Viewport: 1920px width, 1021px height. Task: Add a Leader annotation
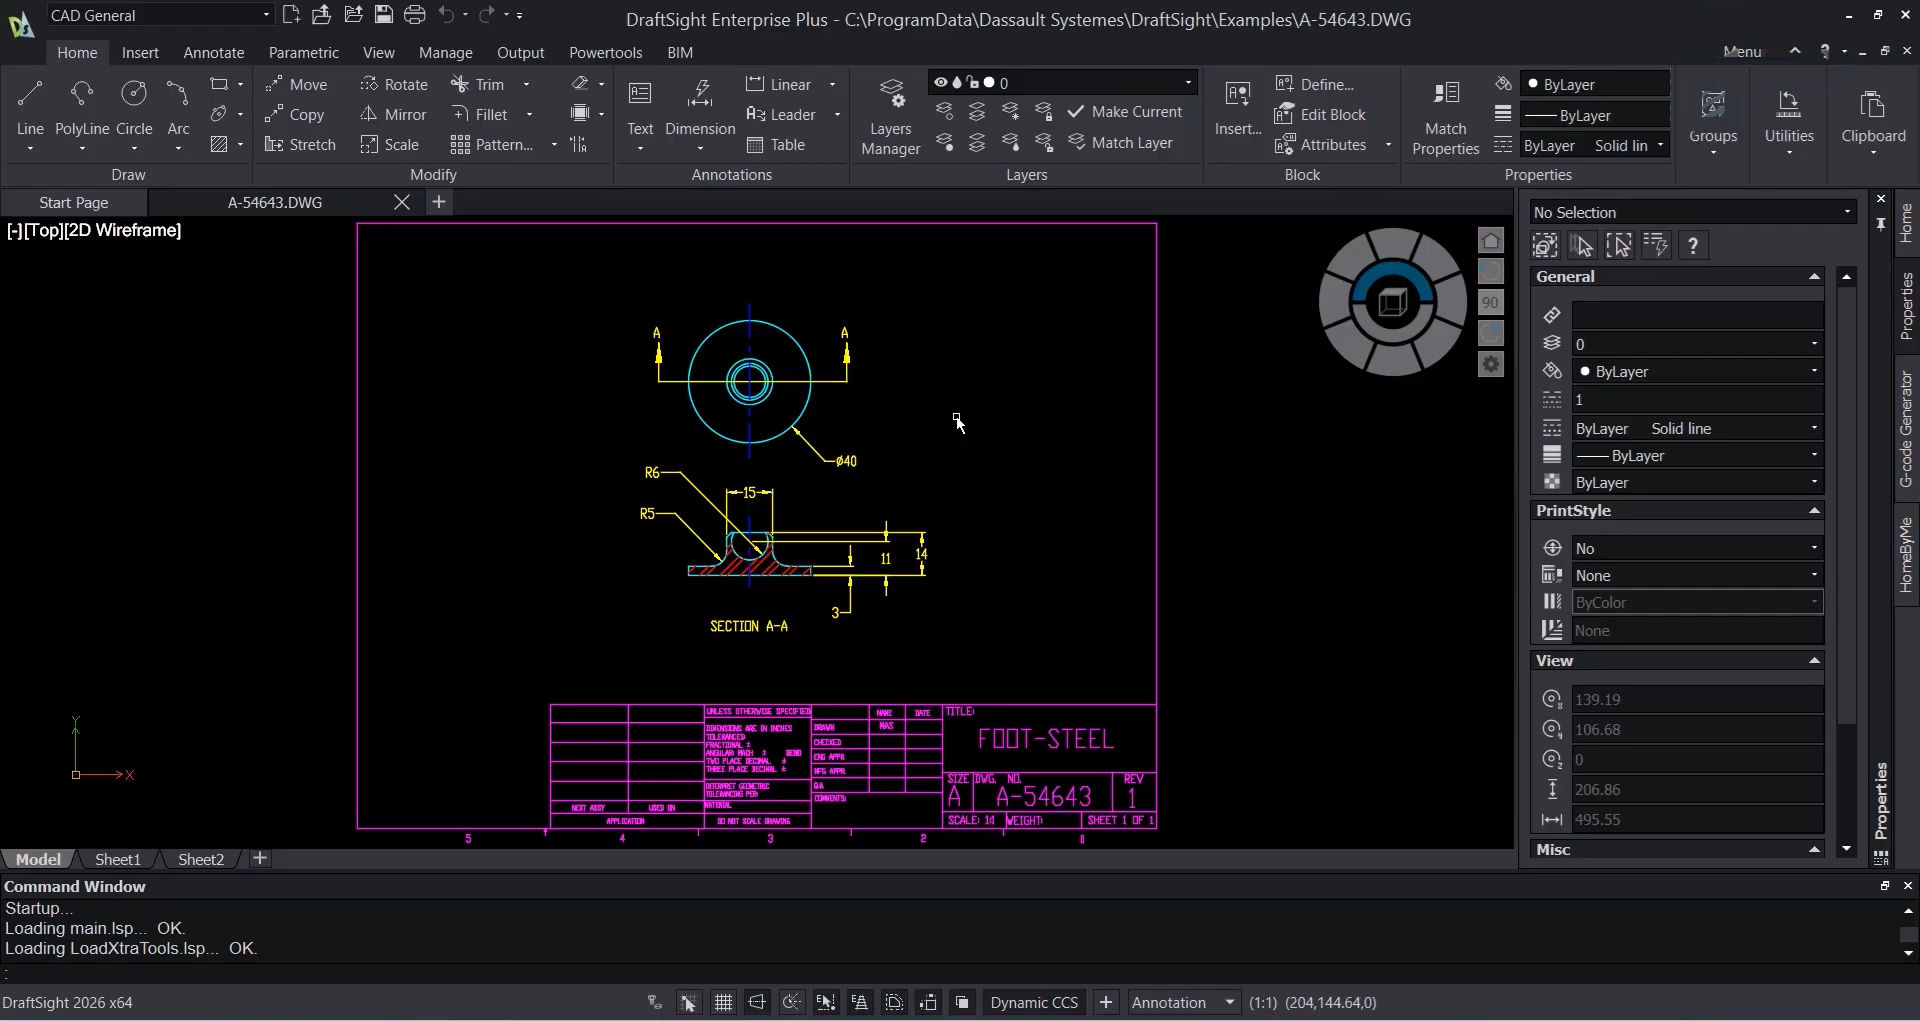[781, 115]
